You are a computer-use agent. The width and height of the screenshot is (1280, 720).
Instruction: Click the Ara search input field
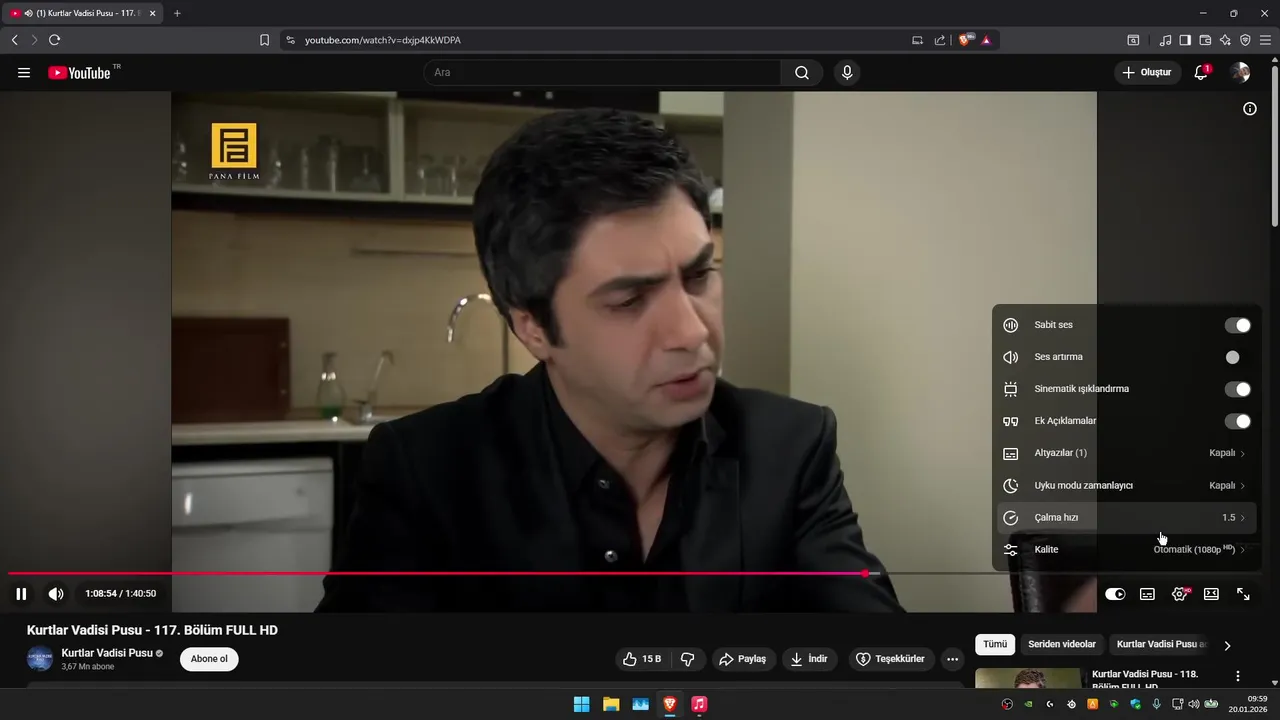[602, 73]
